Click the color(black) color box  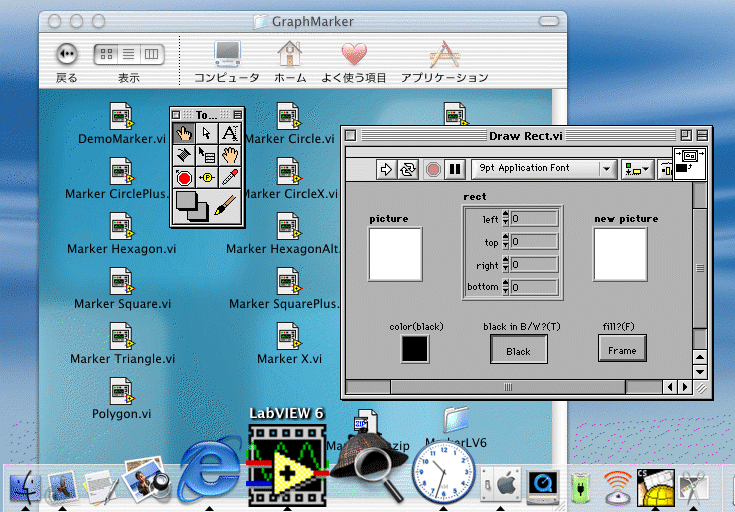(415, 349)
